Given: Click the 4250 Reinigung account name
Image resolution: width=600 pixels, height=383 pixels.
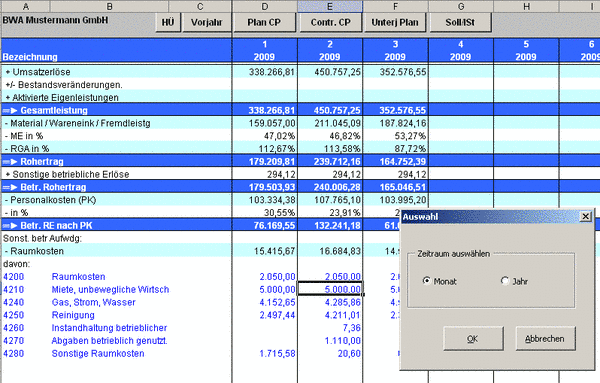Looking at the screenshot, I should pos(73,315).
